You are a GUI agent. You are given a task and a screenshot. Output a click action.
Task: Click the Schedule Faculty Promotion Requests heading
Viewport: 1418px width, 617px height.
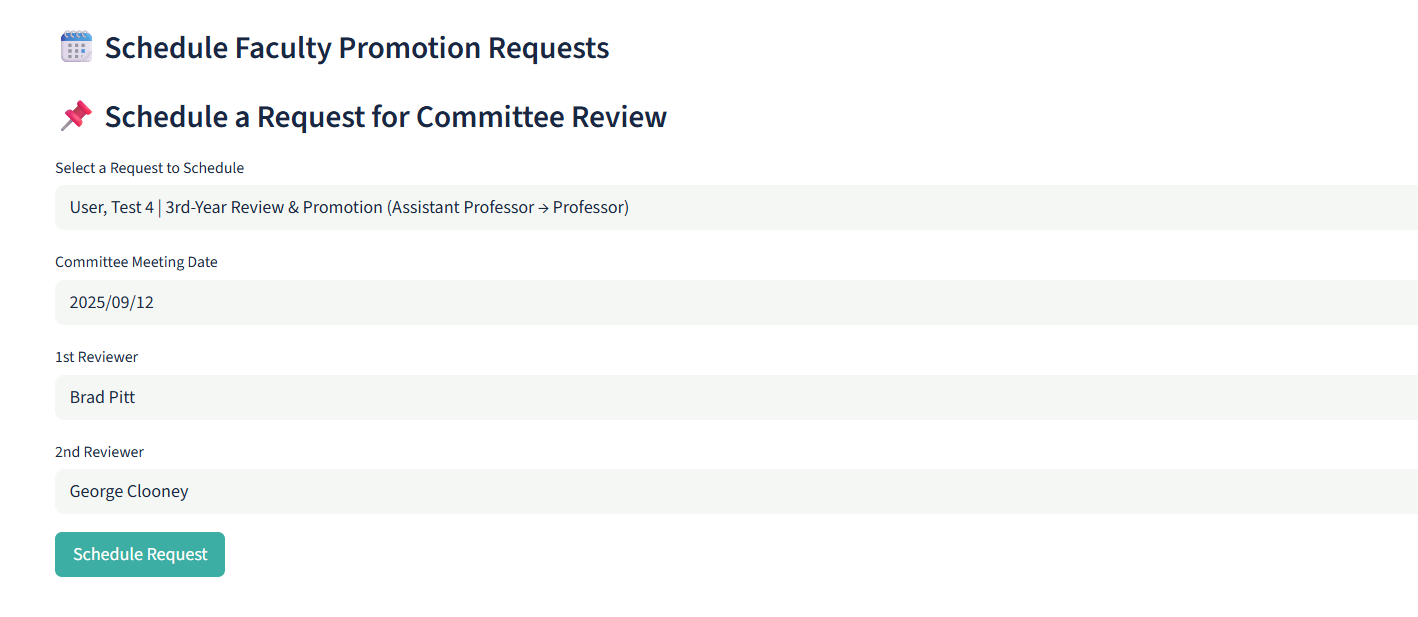[x=358, y=47]
